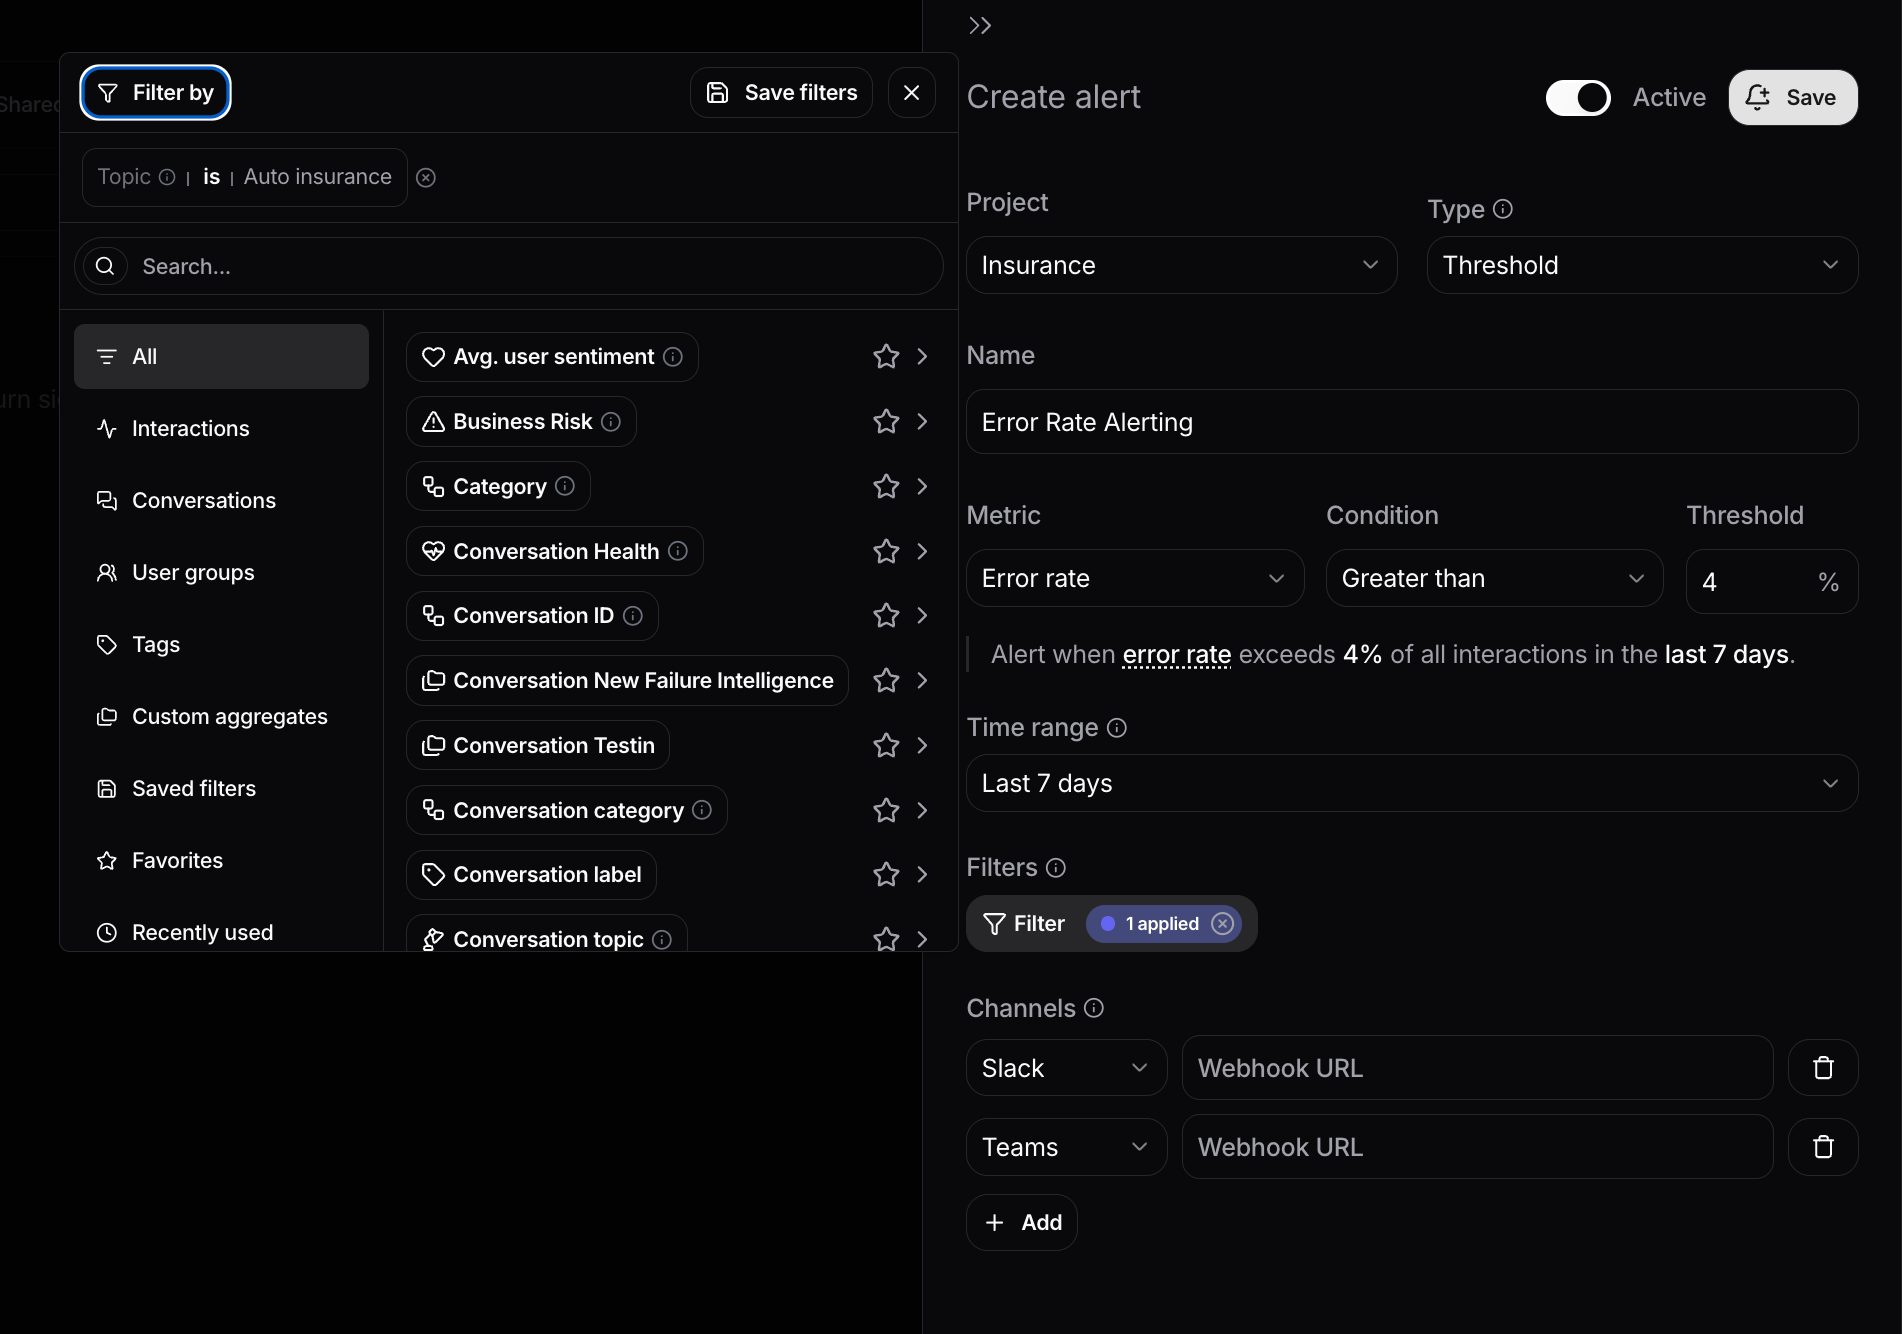Image resolution: width=1902 pixels, height=1334 pixels.
Task: Add a new channel with Add button
Action: (1021, 1222)
